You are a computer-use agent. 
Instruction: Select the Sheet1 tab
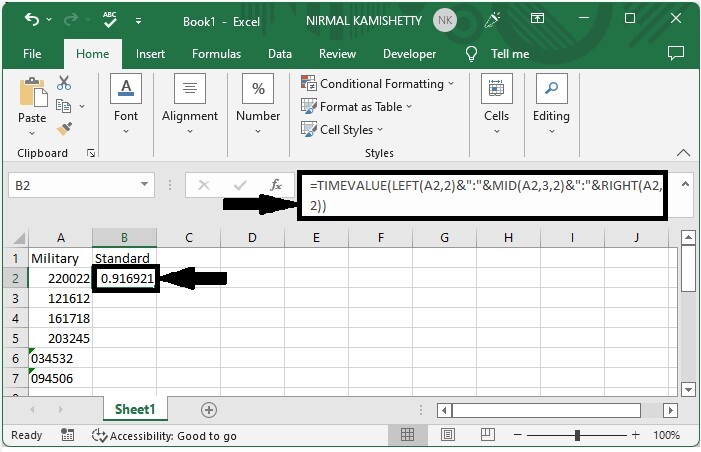click(135, 409)
